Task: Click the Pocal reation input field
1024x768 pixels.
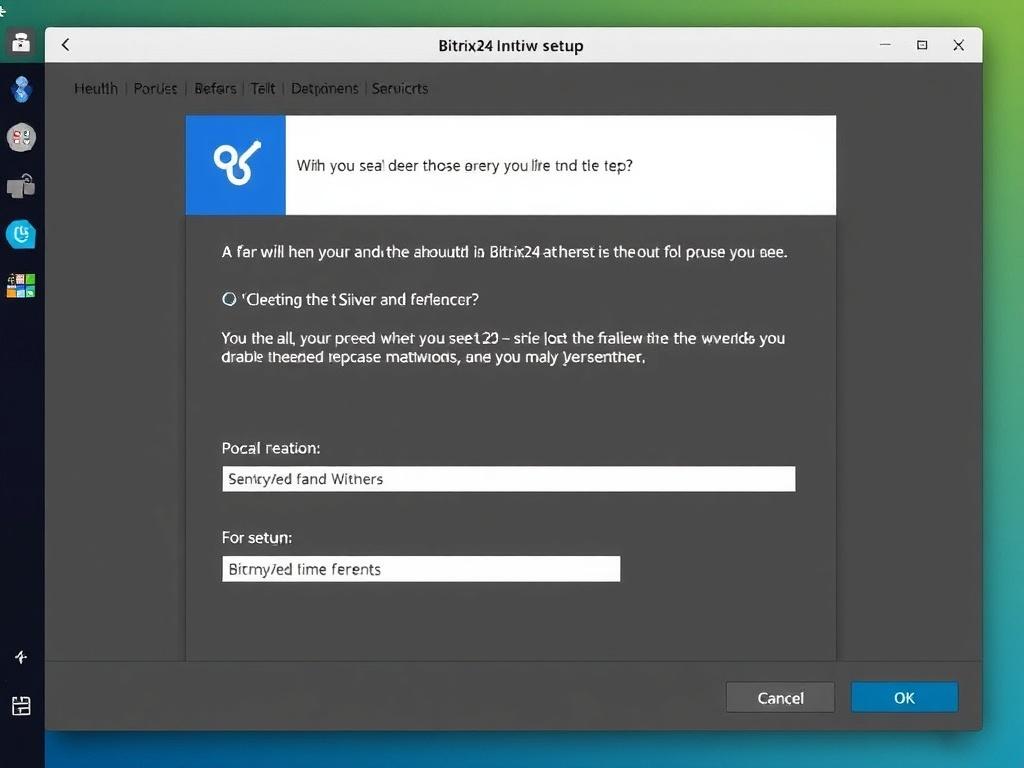Action: point(509,479)
